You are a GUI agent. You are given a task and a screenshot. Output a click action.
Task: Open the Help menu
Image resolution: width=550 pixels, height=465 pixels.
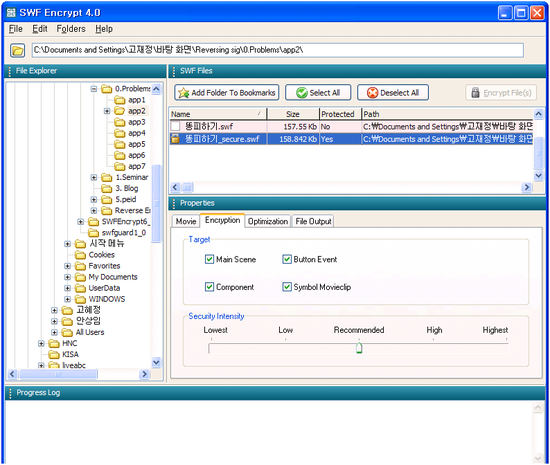click(104, 29)
